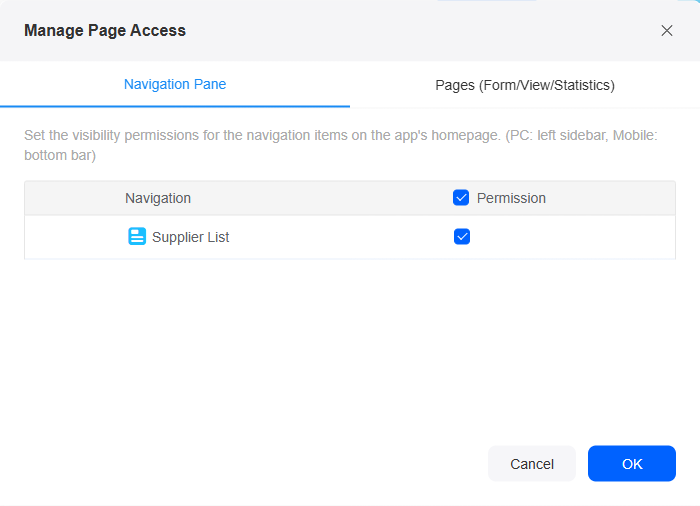
Task: Click empty row space left of Supplier List icon
Action: point(76,237)
